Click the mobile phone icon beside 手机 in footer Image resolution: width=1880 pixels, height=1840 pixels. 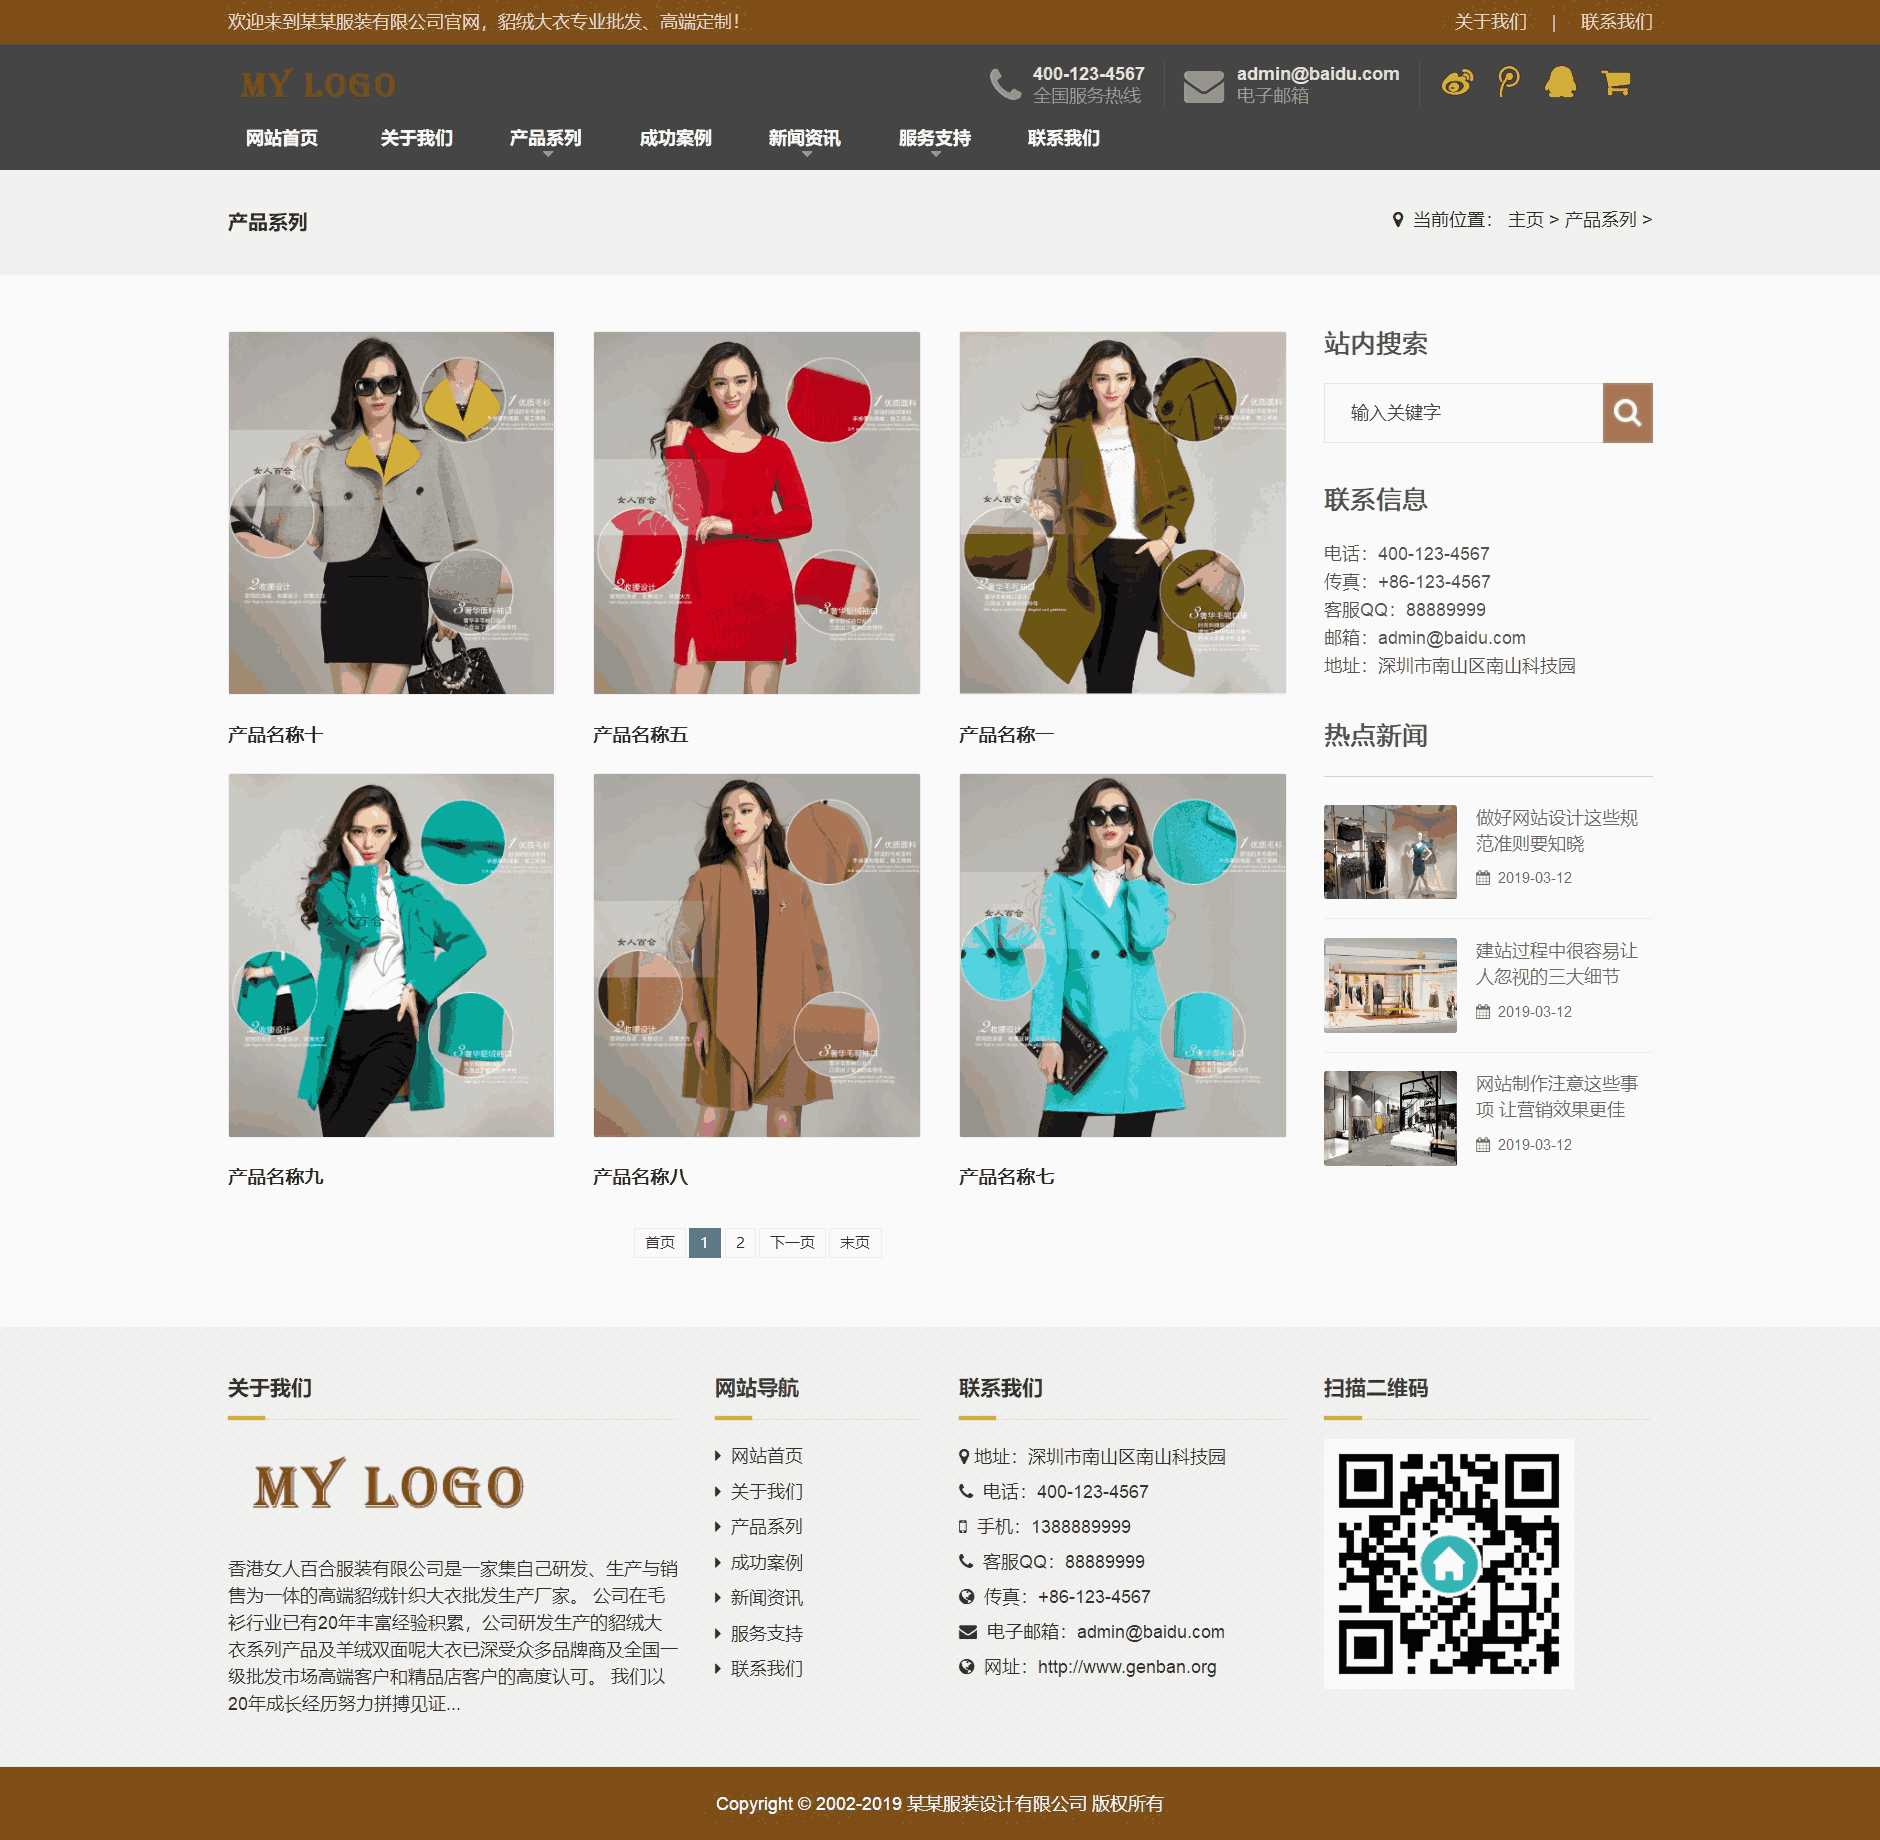pos(963,1527)
